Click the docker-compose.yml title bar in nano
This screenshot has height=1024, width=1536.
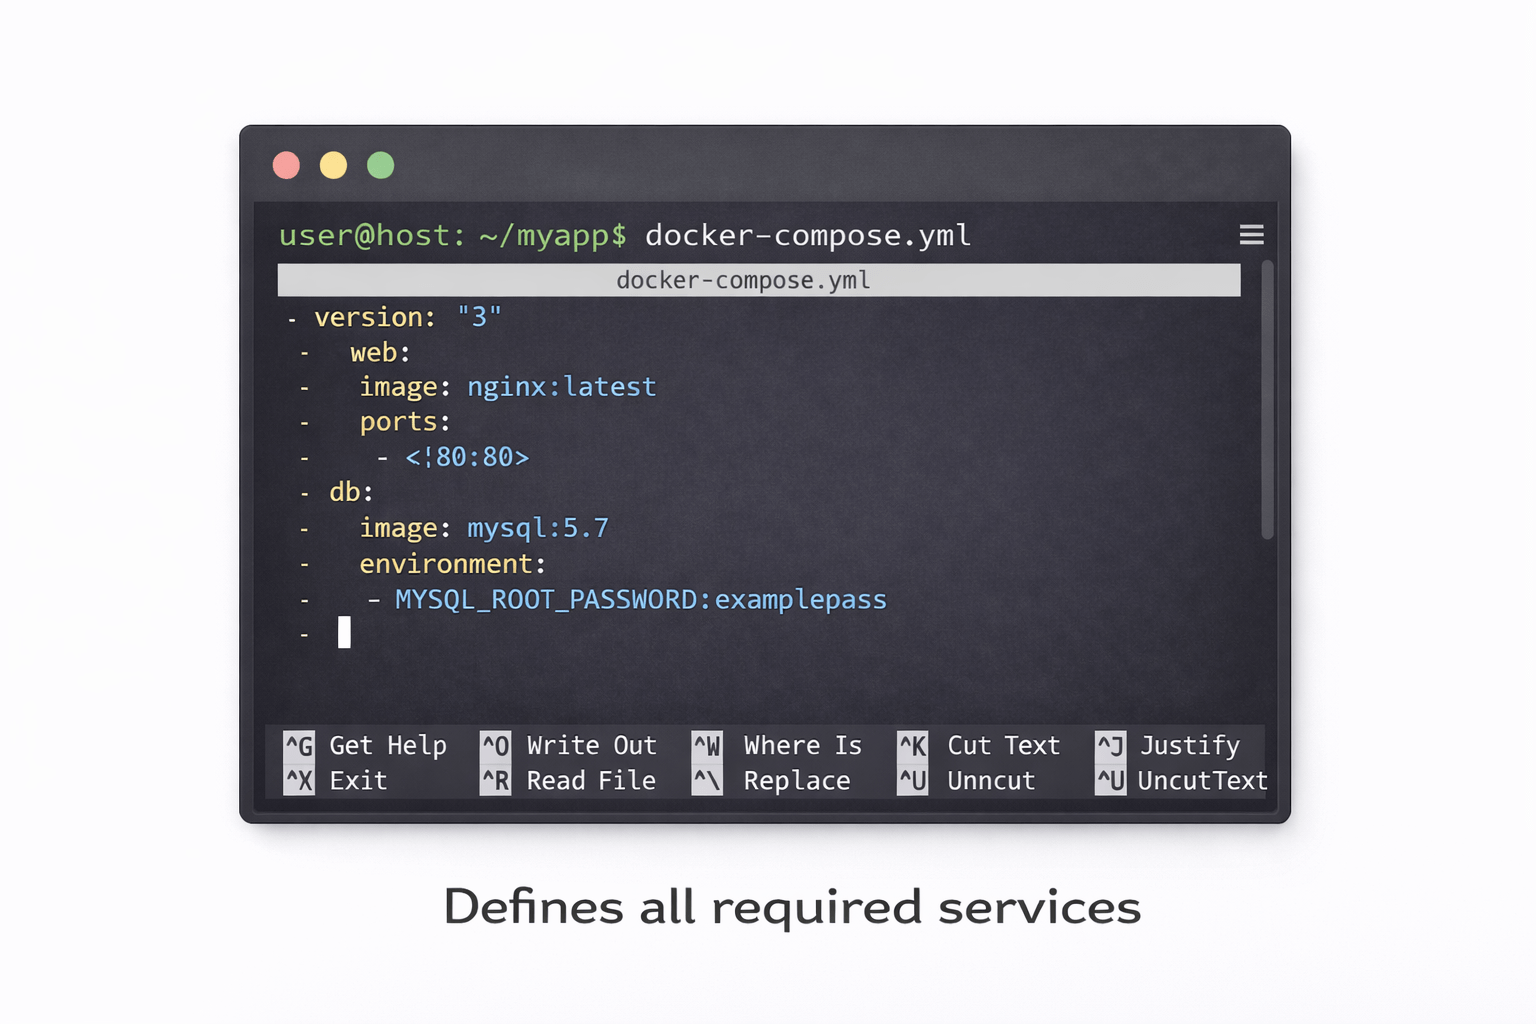(x=759, y=280)
